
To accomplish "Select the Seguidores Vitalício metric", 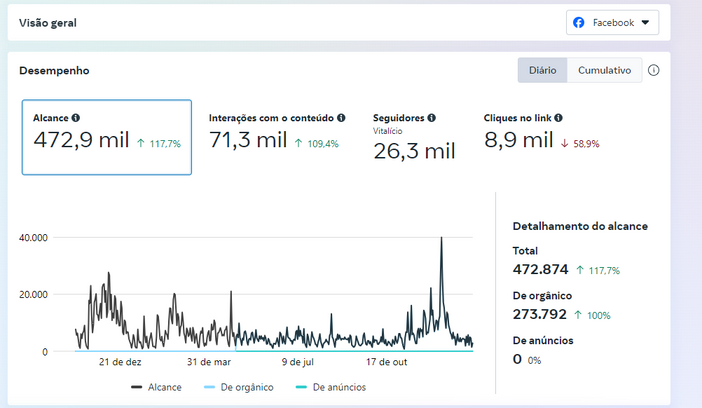I will [x=414, y=137].
